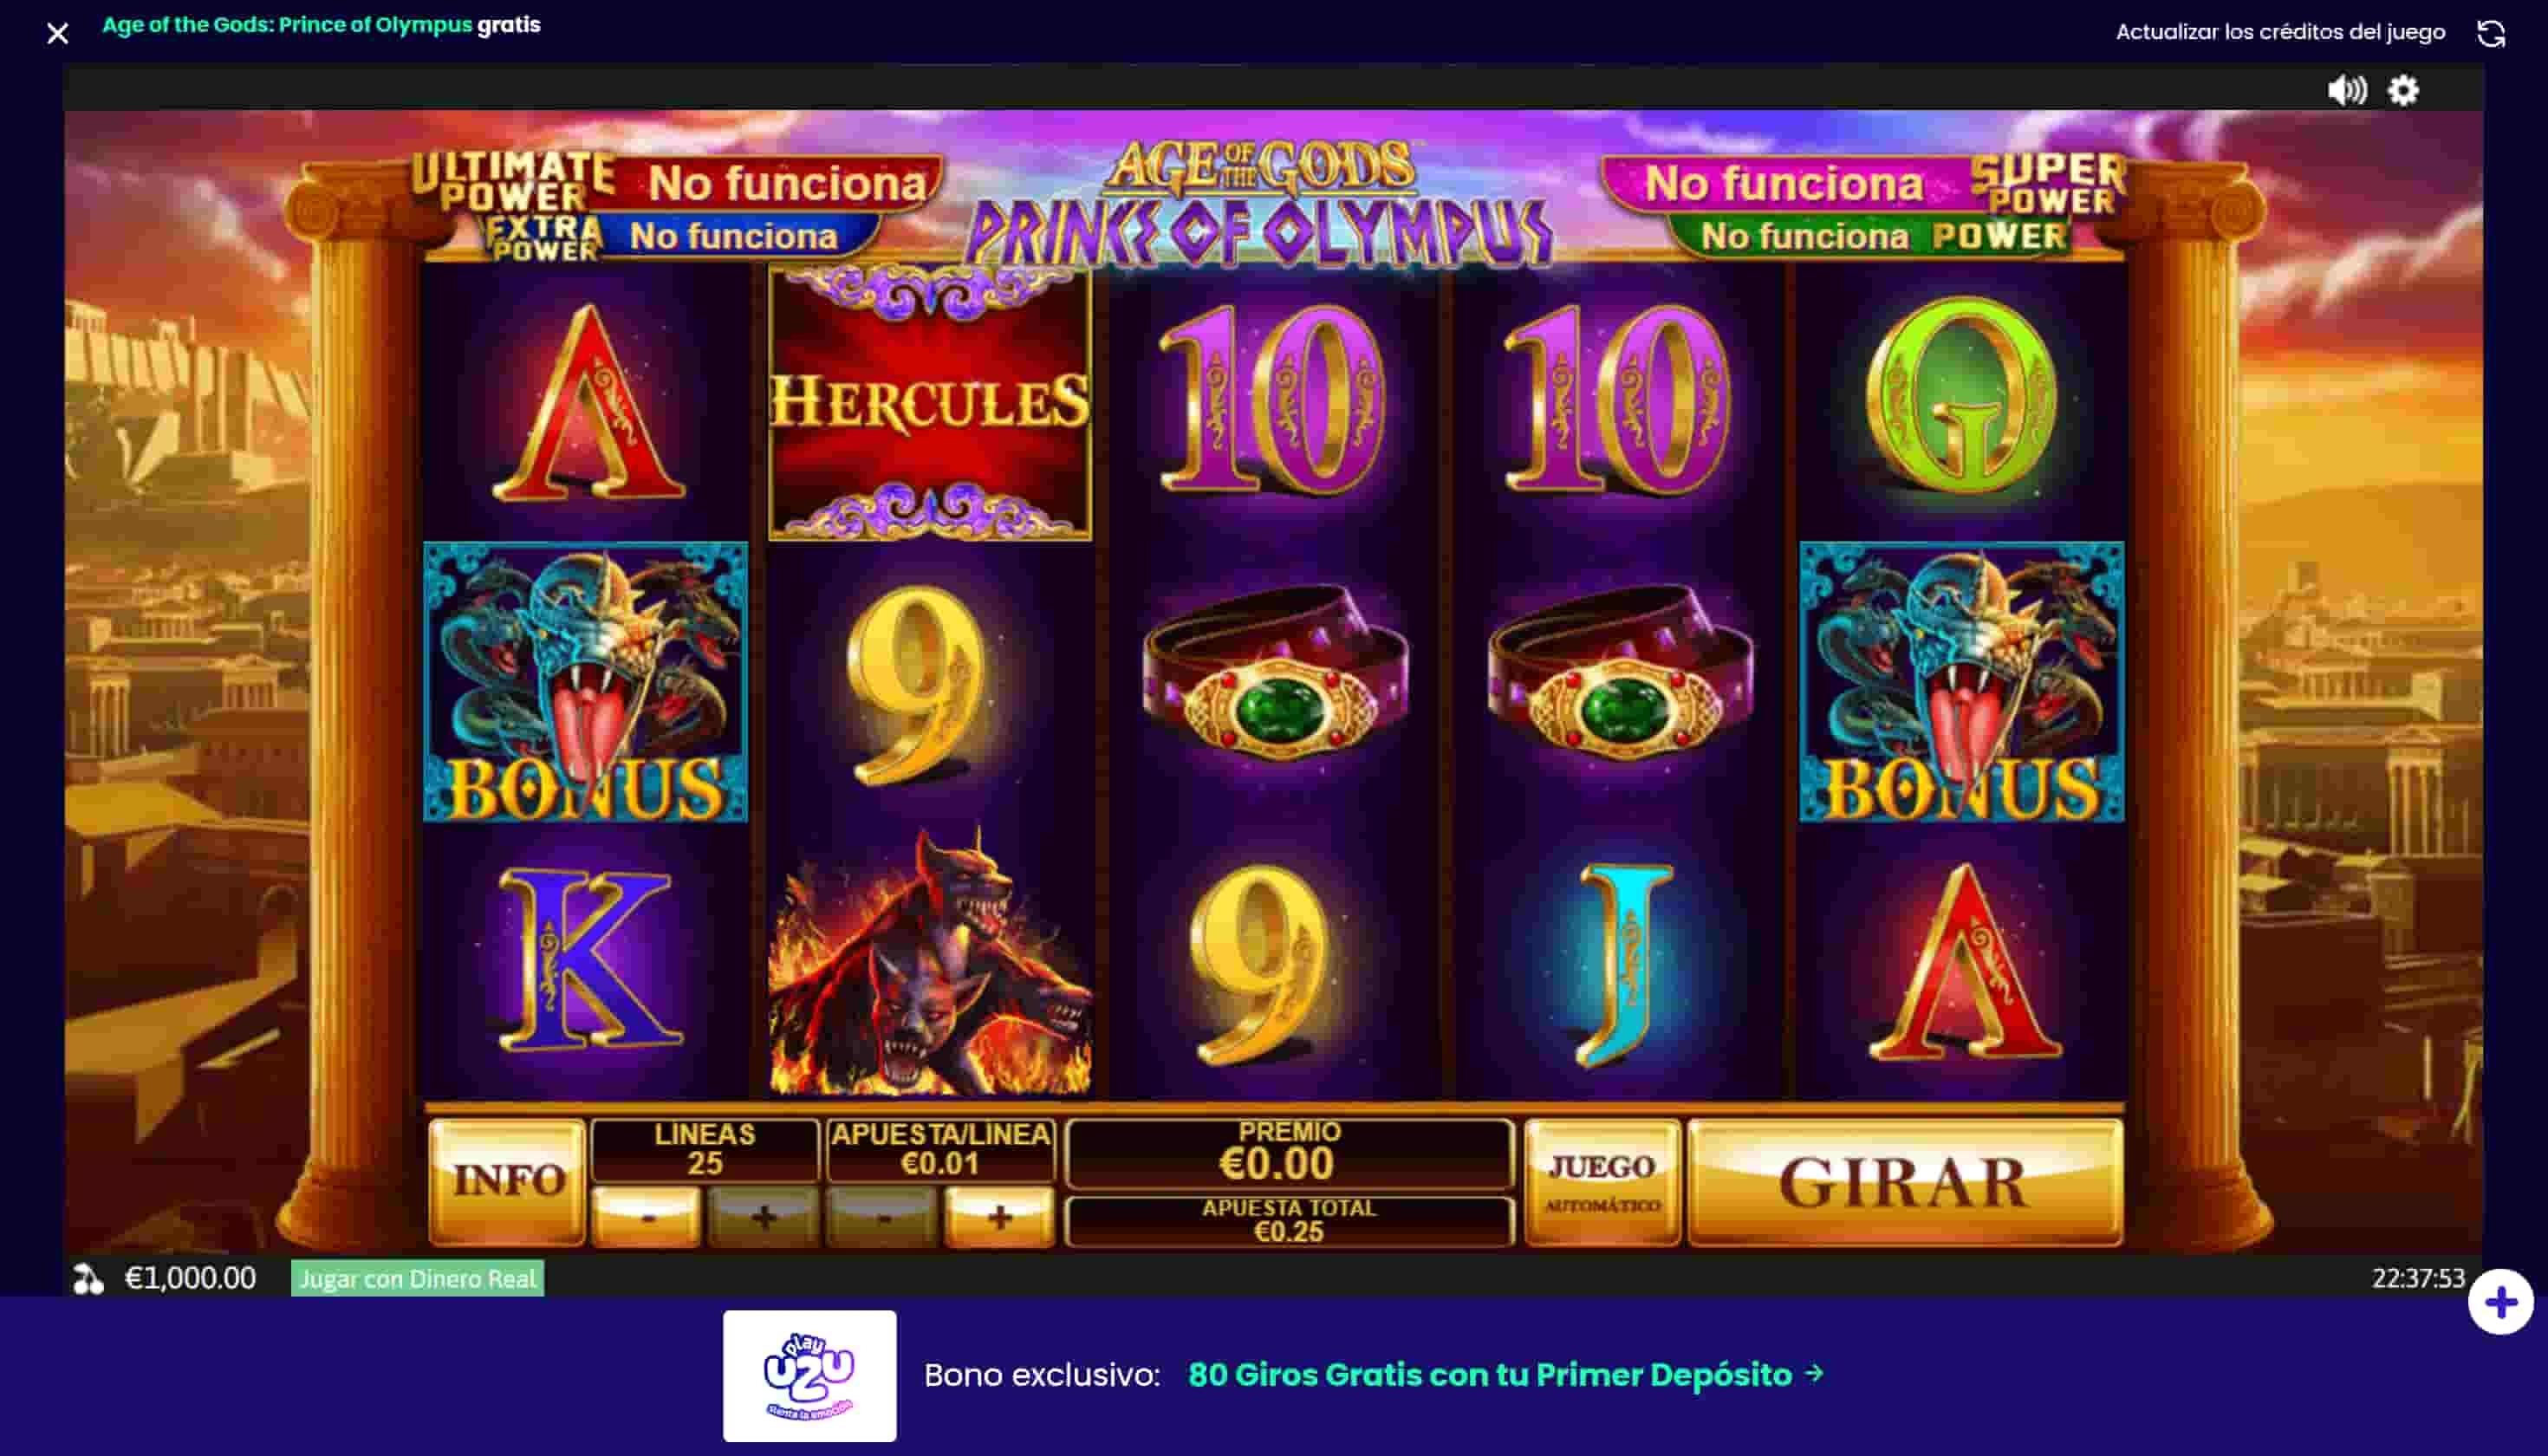Click the blue plus floating button
The image size is (2548, 1456).
click(2500, 1302)
